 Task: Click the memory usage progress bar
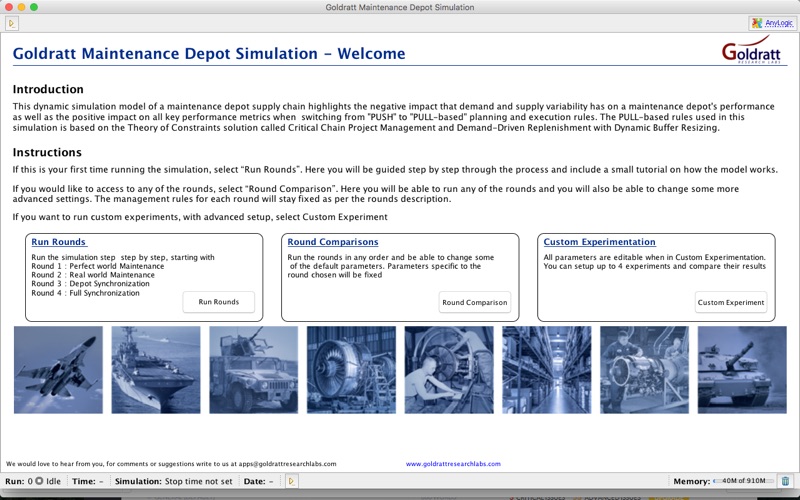pos(744,481)
